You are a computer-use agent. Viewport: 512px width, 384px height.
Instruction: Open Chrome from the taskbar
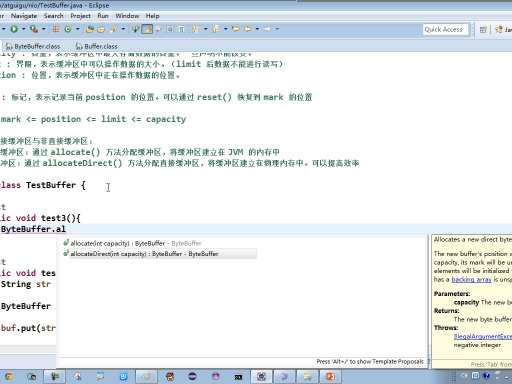pyautogui.click(x=8, y=377)
